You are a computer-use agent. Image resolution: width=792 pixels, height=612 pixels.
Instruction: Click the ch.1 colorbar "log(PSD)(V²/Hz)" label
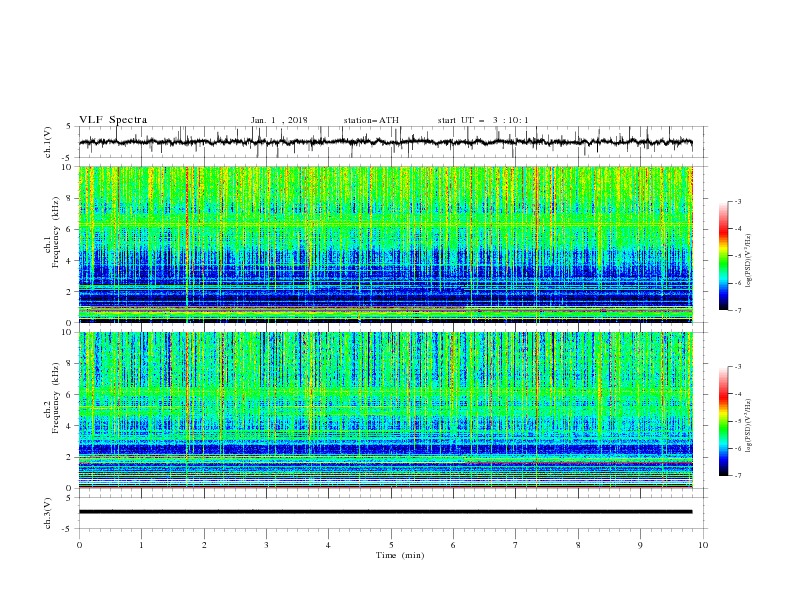click(x=748, y=261)
